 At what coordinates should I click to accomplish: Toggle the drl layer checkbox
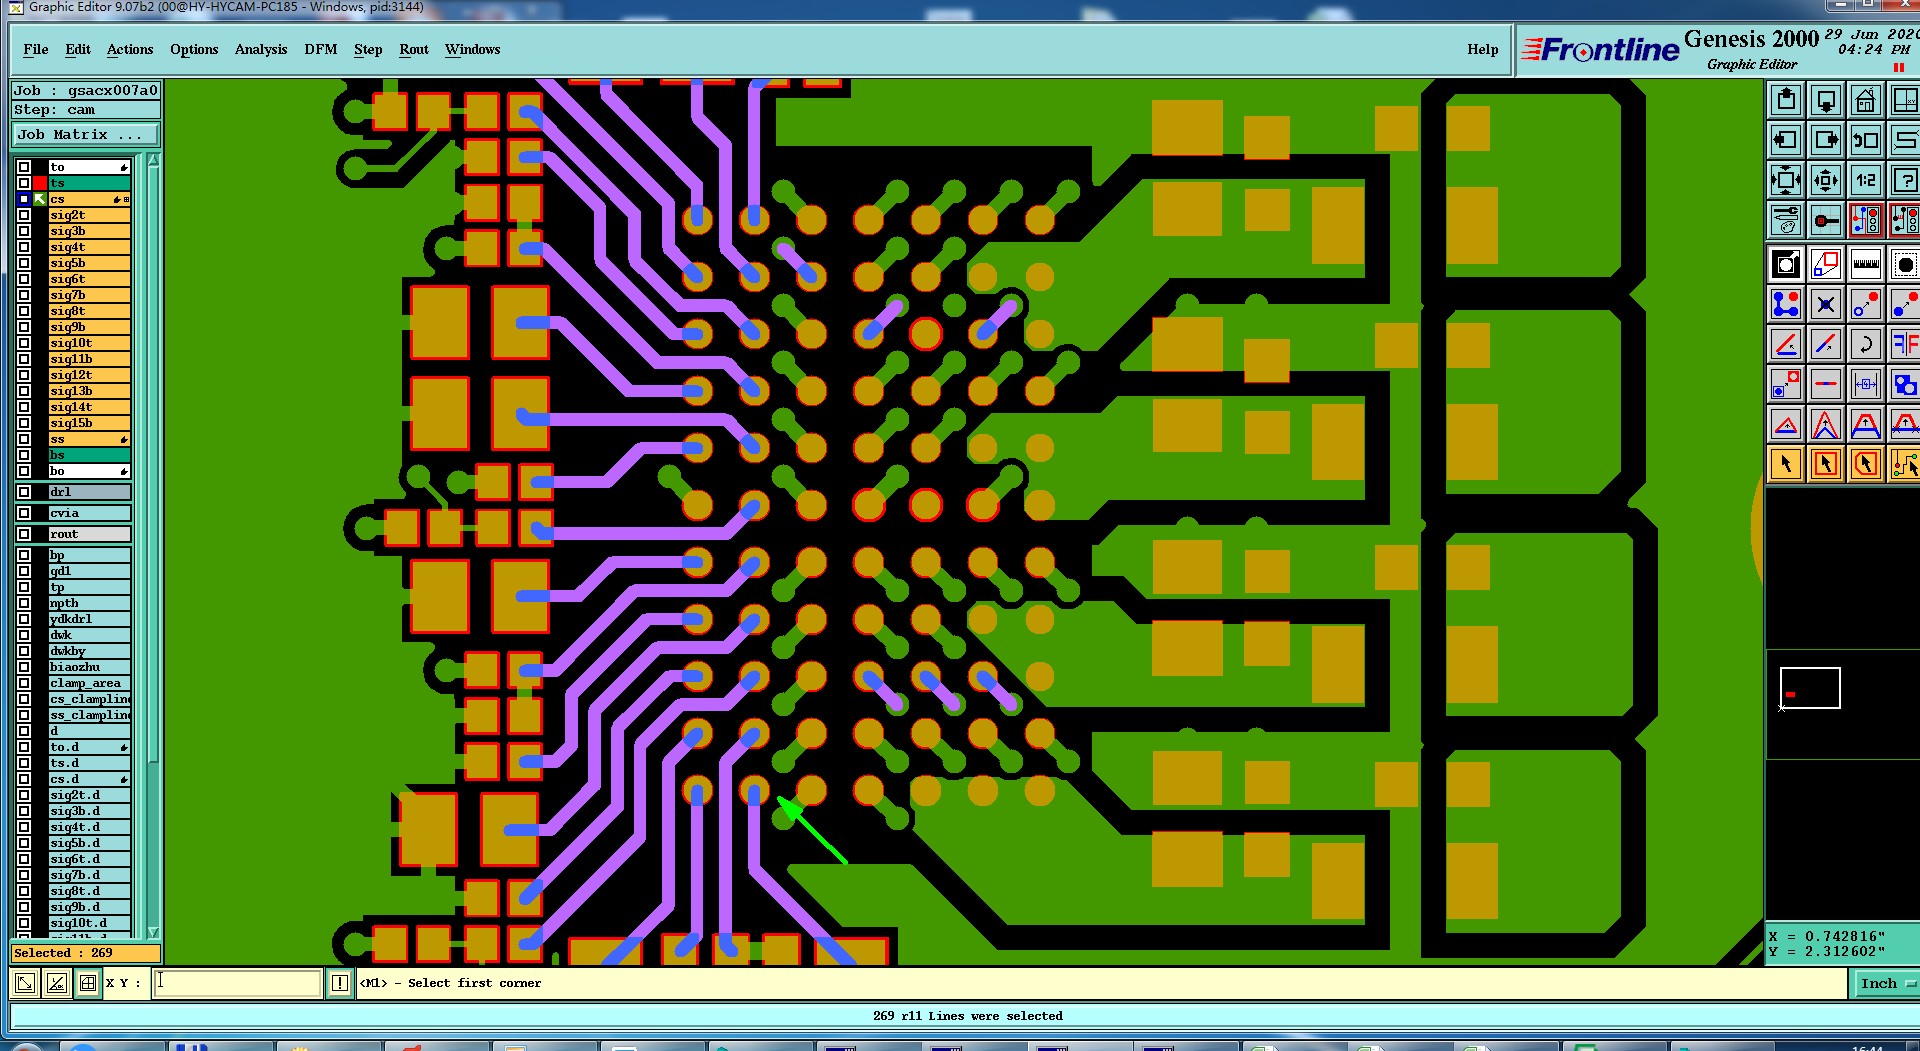(24, 492)
